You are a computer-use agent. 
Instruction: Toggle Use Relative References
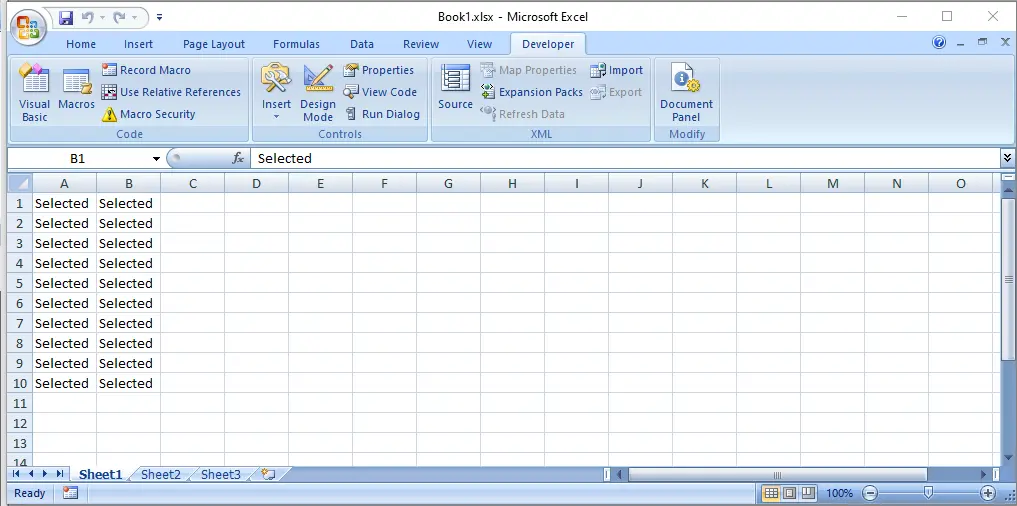coord(171,92)
